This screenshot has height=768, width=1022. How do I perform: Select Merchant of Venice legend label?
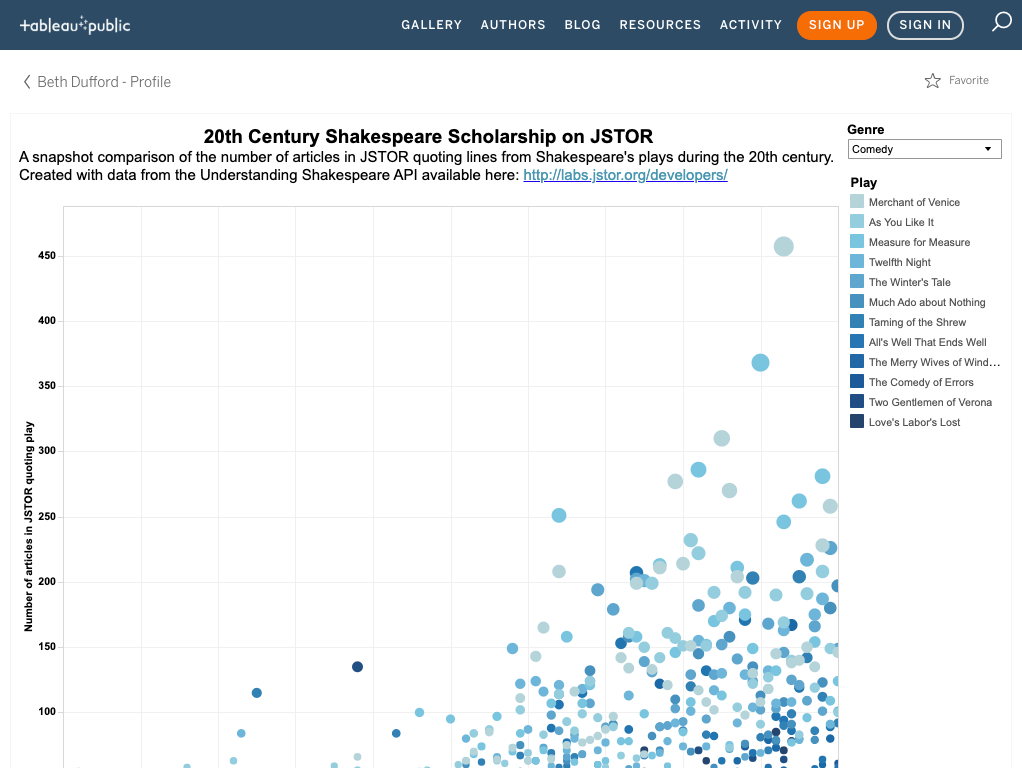pos(914,202)
